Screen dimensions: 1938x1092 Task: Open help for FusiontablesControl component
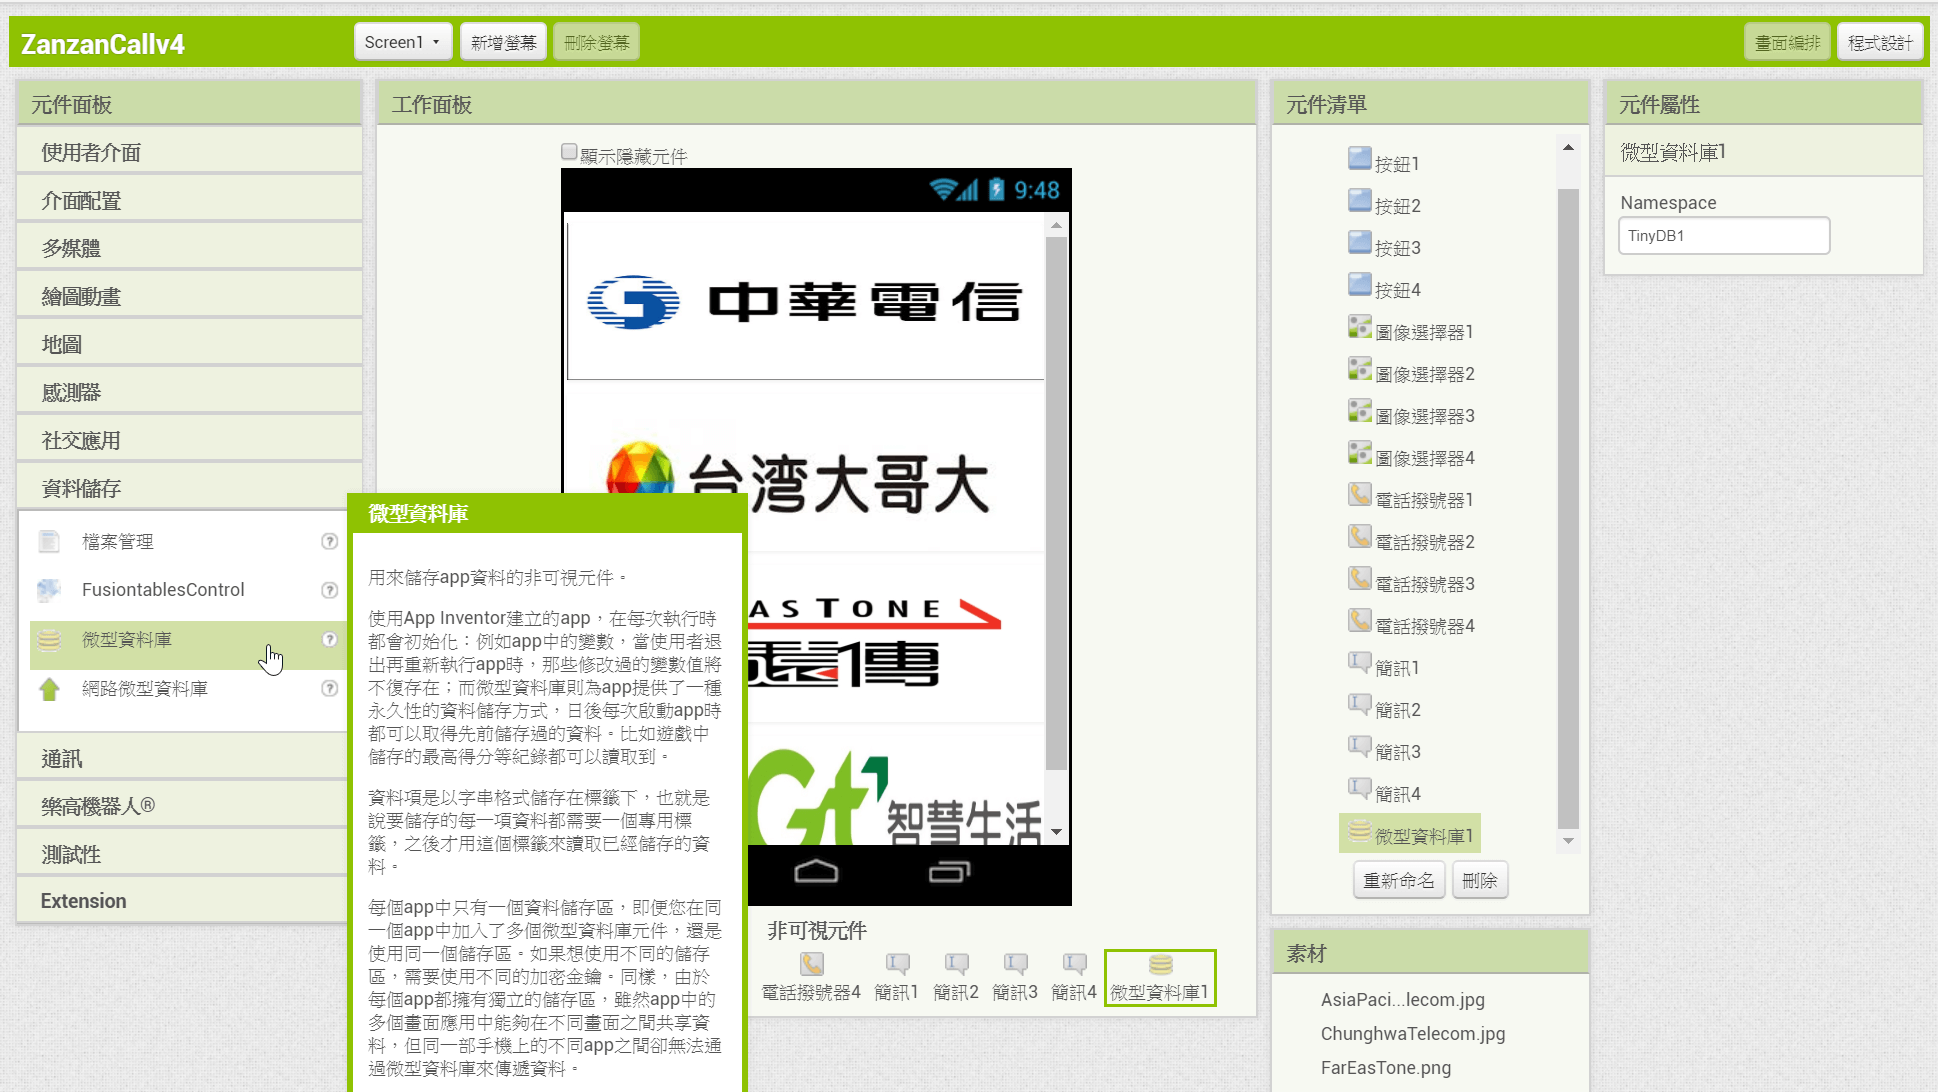click(x=329, y=590)
